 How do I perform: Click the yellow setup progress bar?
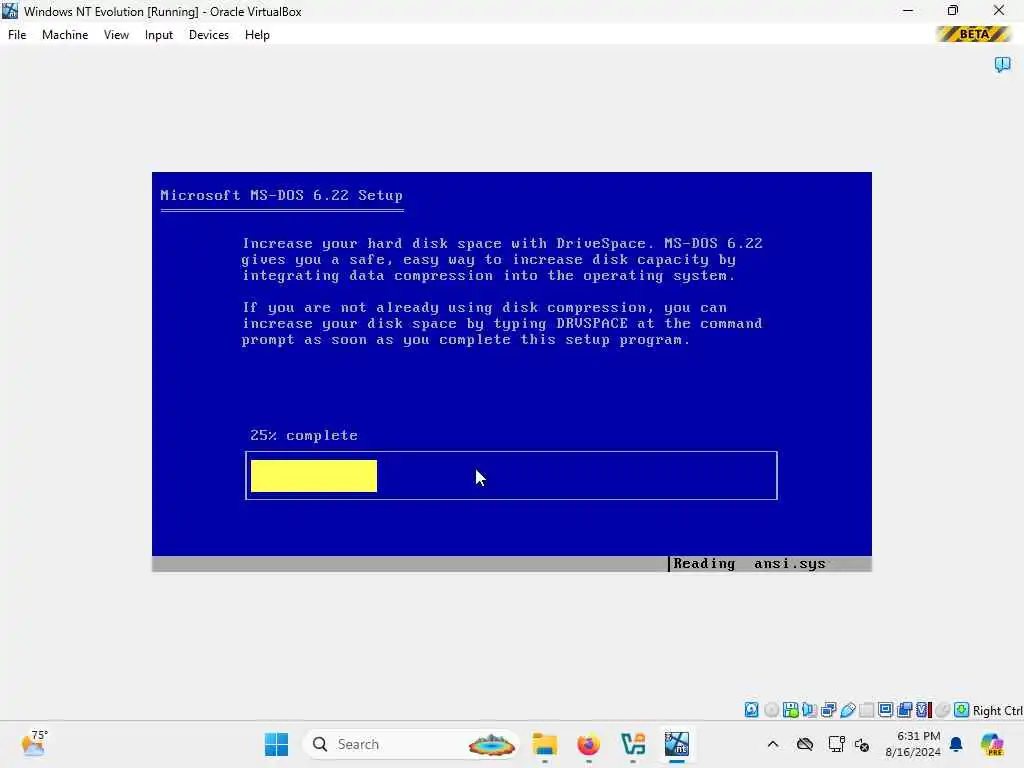314,476
